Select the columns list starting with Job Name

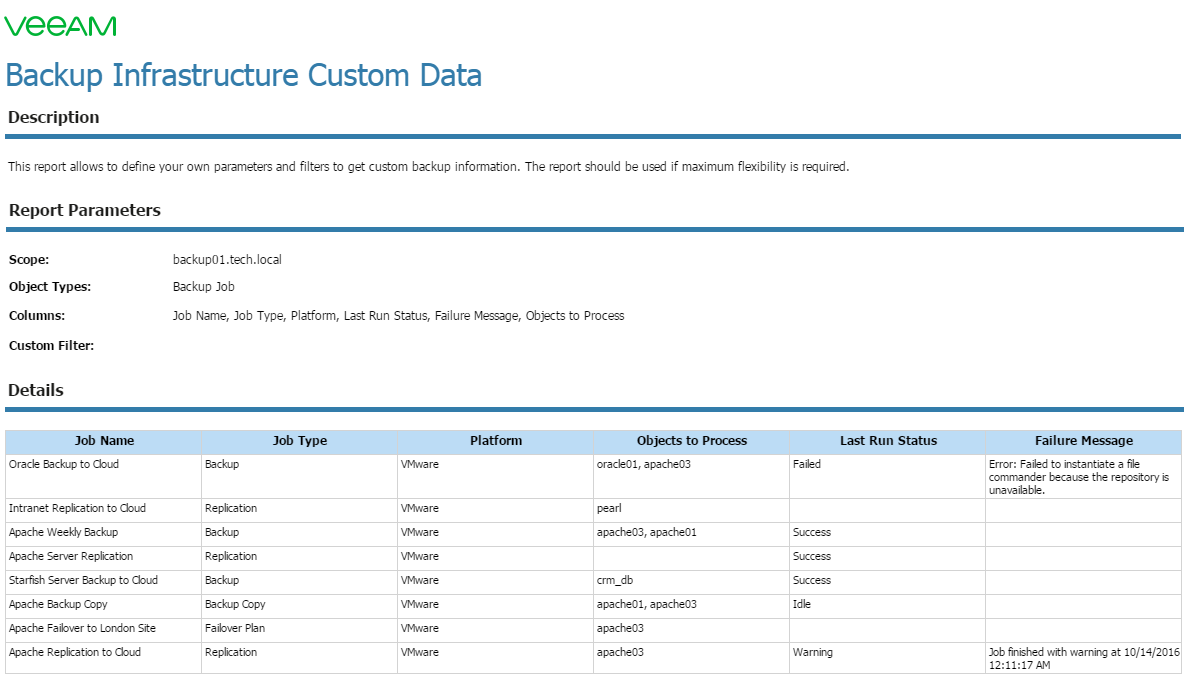point(399,316)
